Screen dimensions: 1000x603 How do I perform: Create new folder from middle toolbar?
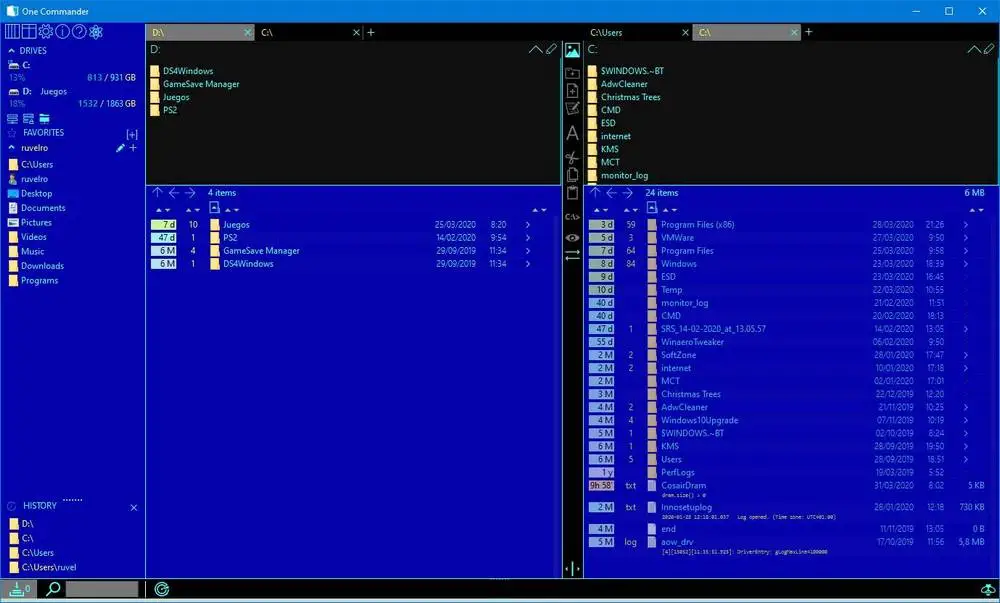[573, 73]
